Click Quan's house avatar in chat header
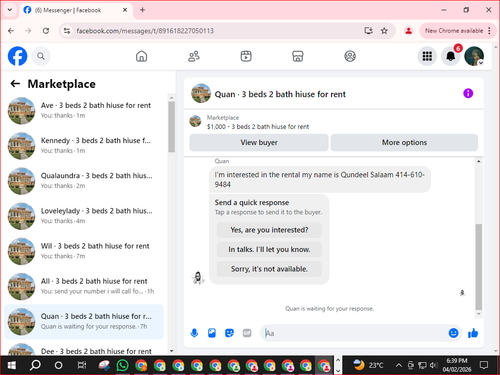The width and height of the screenshot is (500, 375). [201, 93]
